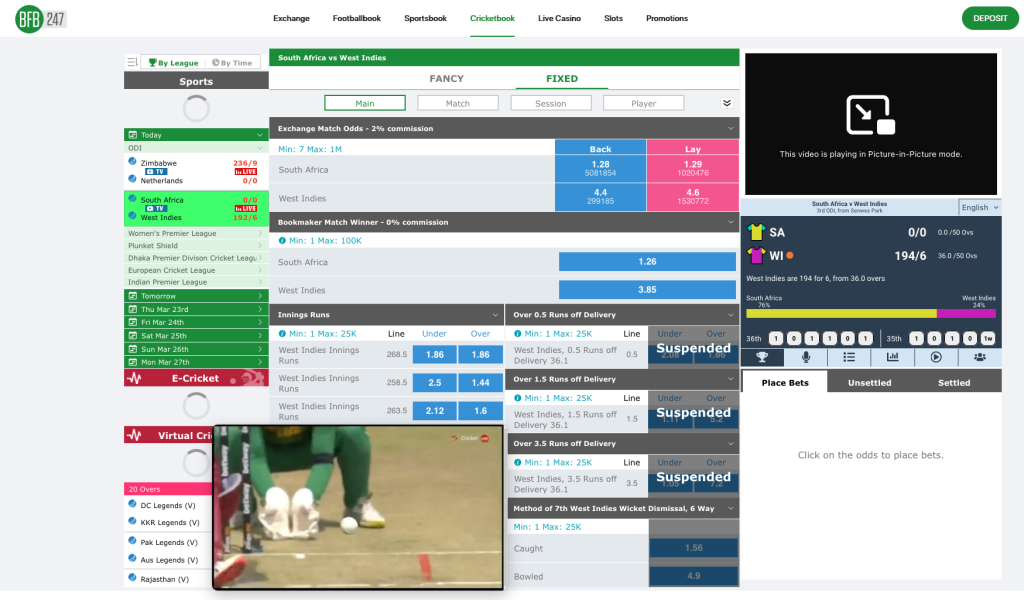The height and width of the screenshot is (600, 1024).
Task: Click the South Africa 76% win probability bar
Action: pos(841,314)
